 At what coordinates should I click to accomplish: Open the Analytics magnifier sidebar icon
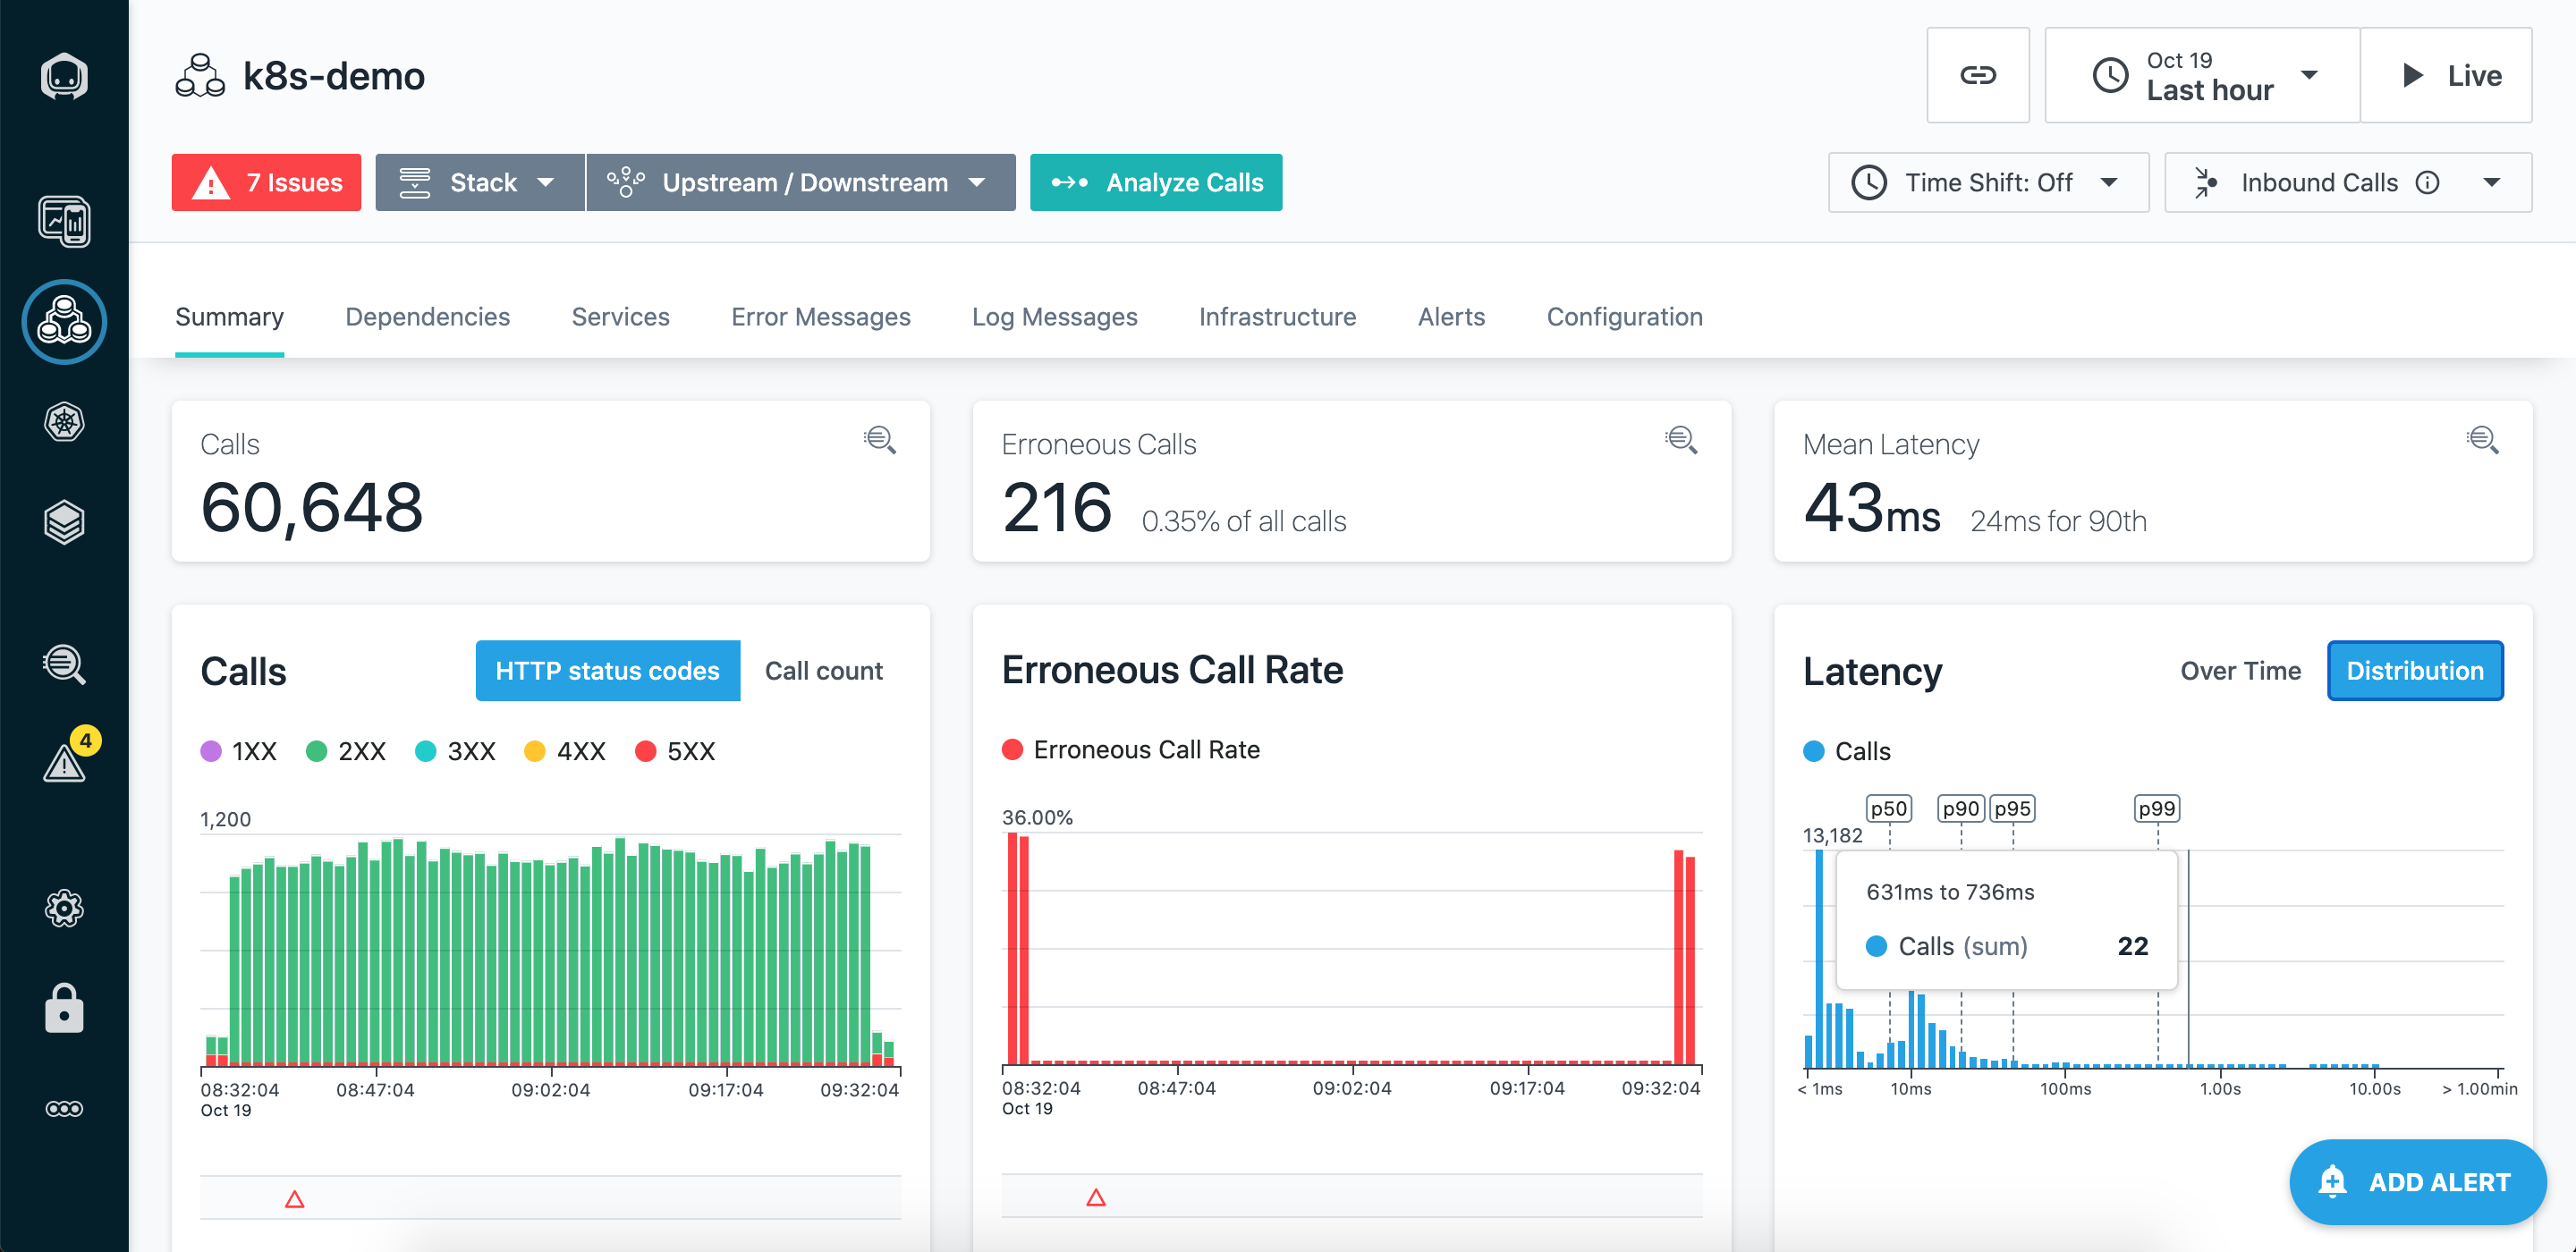click(64, 664)
